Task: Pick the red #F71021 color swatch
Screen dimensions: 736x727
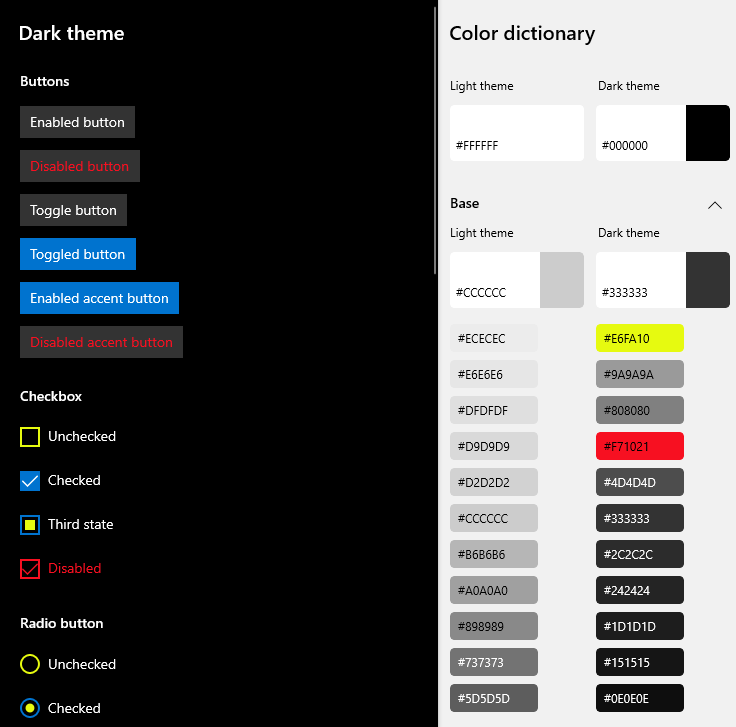Action: [640, 446]
